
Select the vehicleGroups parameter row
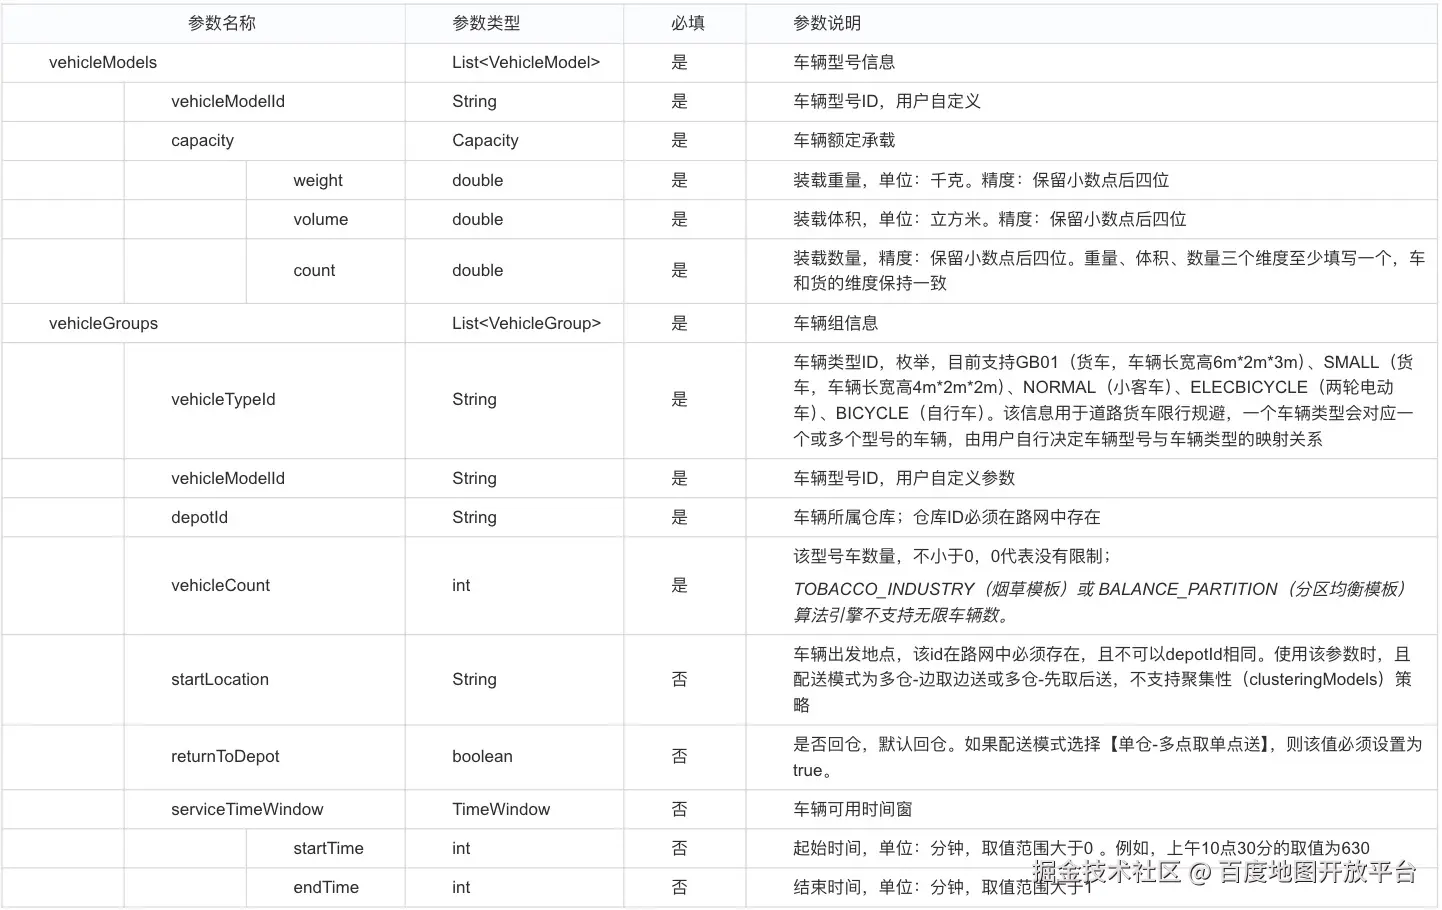click(103, 323)
